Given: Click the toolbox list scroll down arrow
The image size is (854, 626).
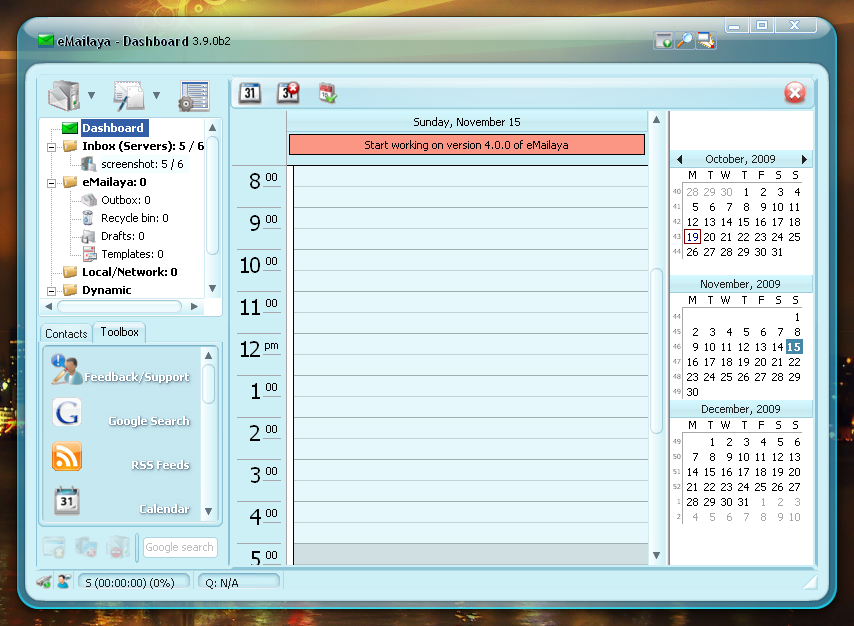Looking at the screenshot, I should (x=208, y=512).
